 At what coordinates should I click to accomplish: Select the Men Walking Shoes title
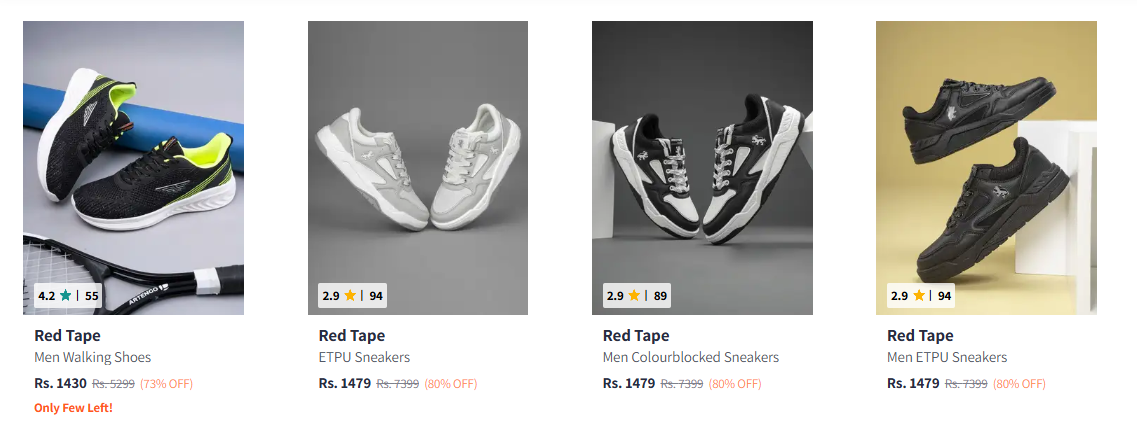92,357
